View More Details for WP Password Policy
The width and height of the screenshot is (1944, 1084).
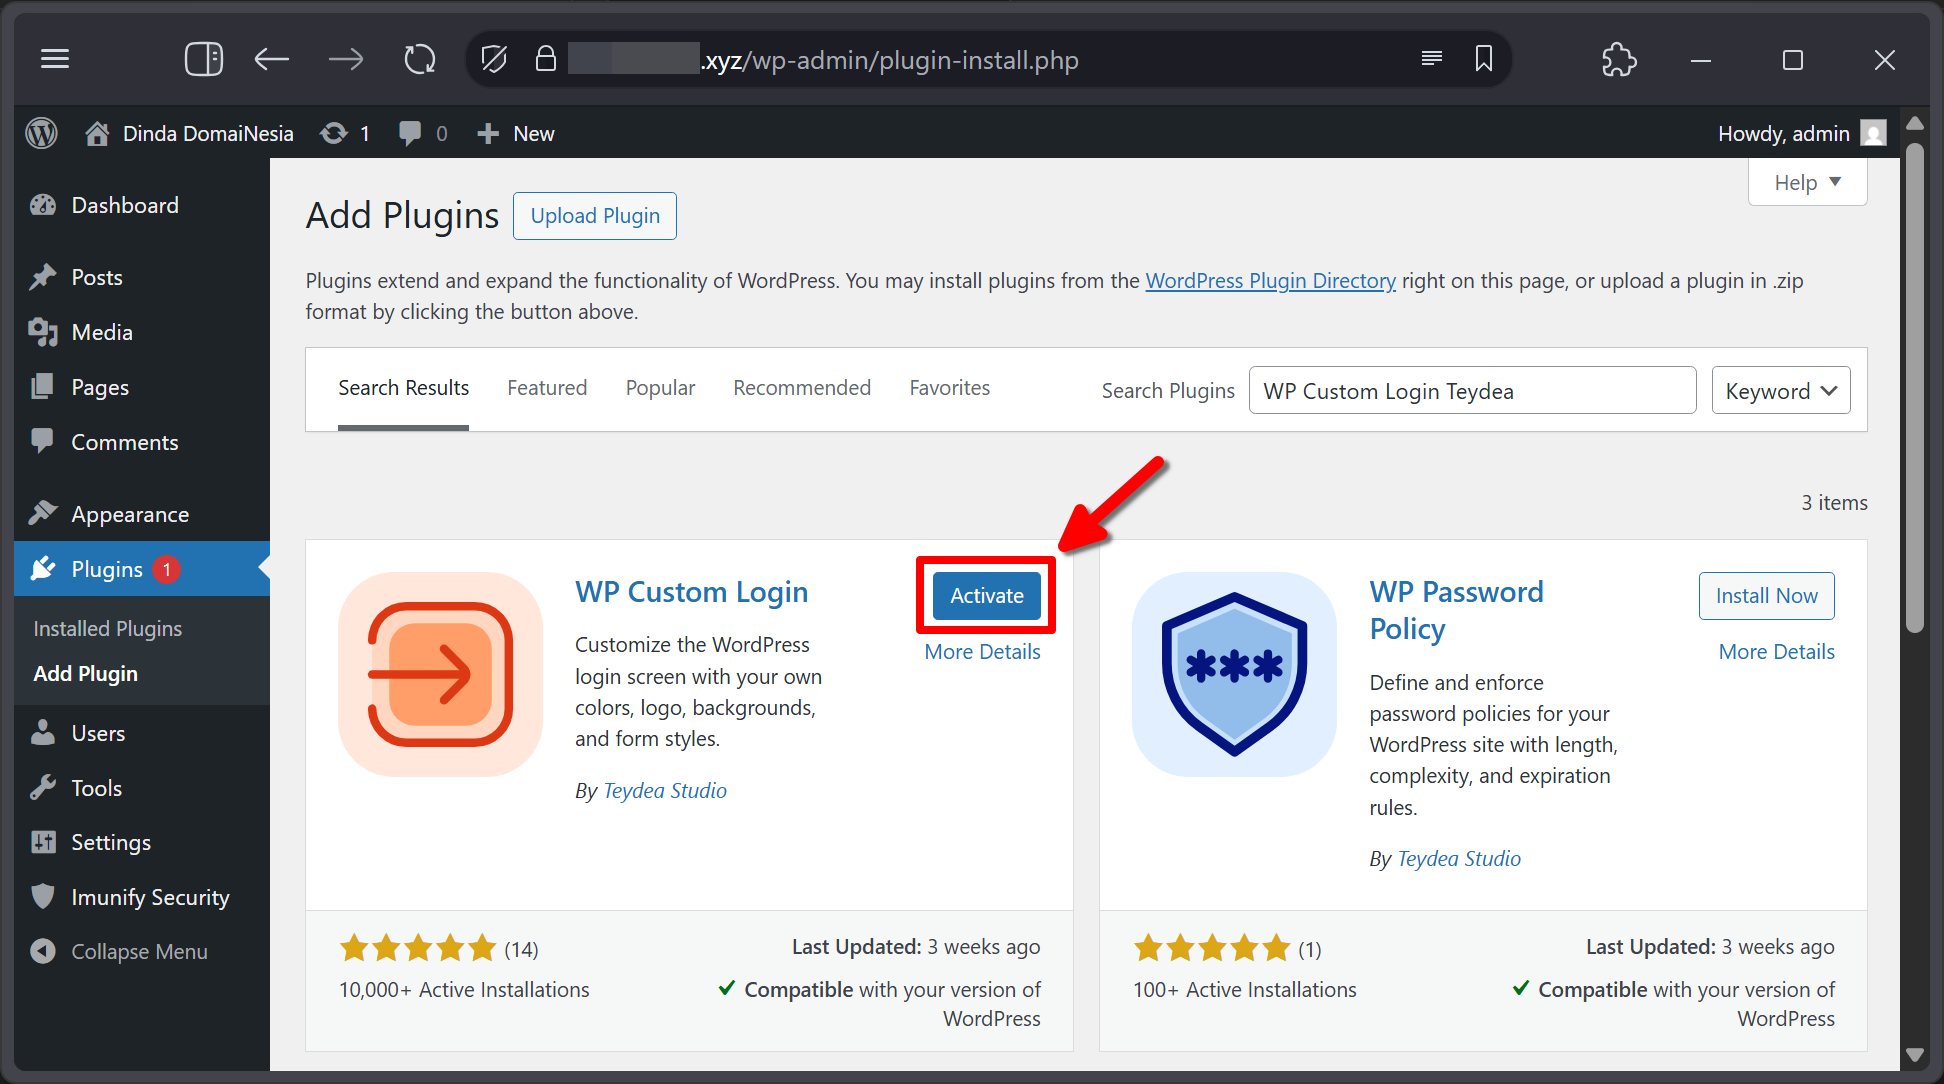[x=1776, y=652]
